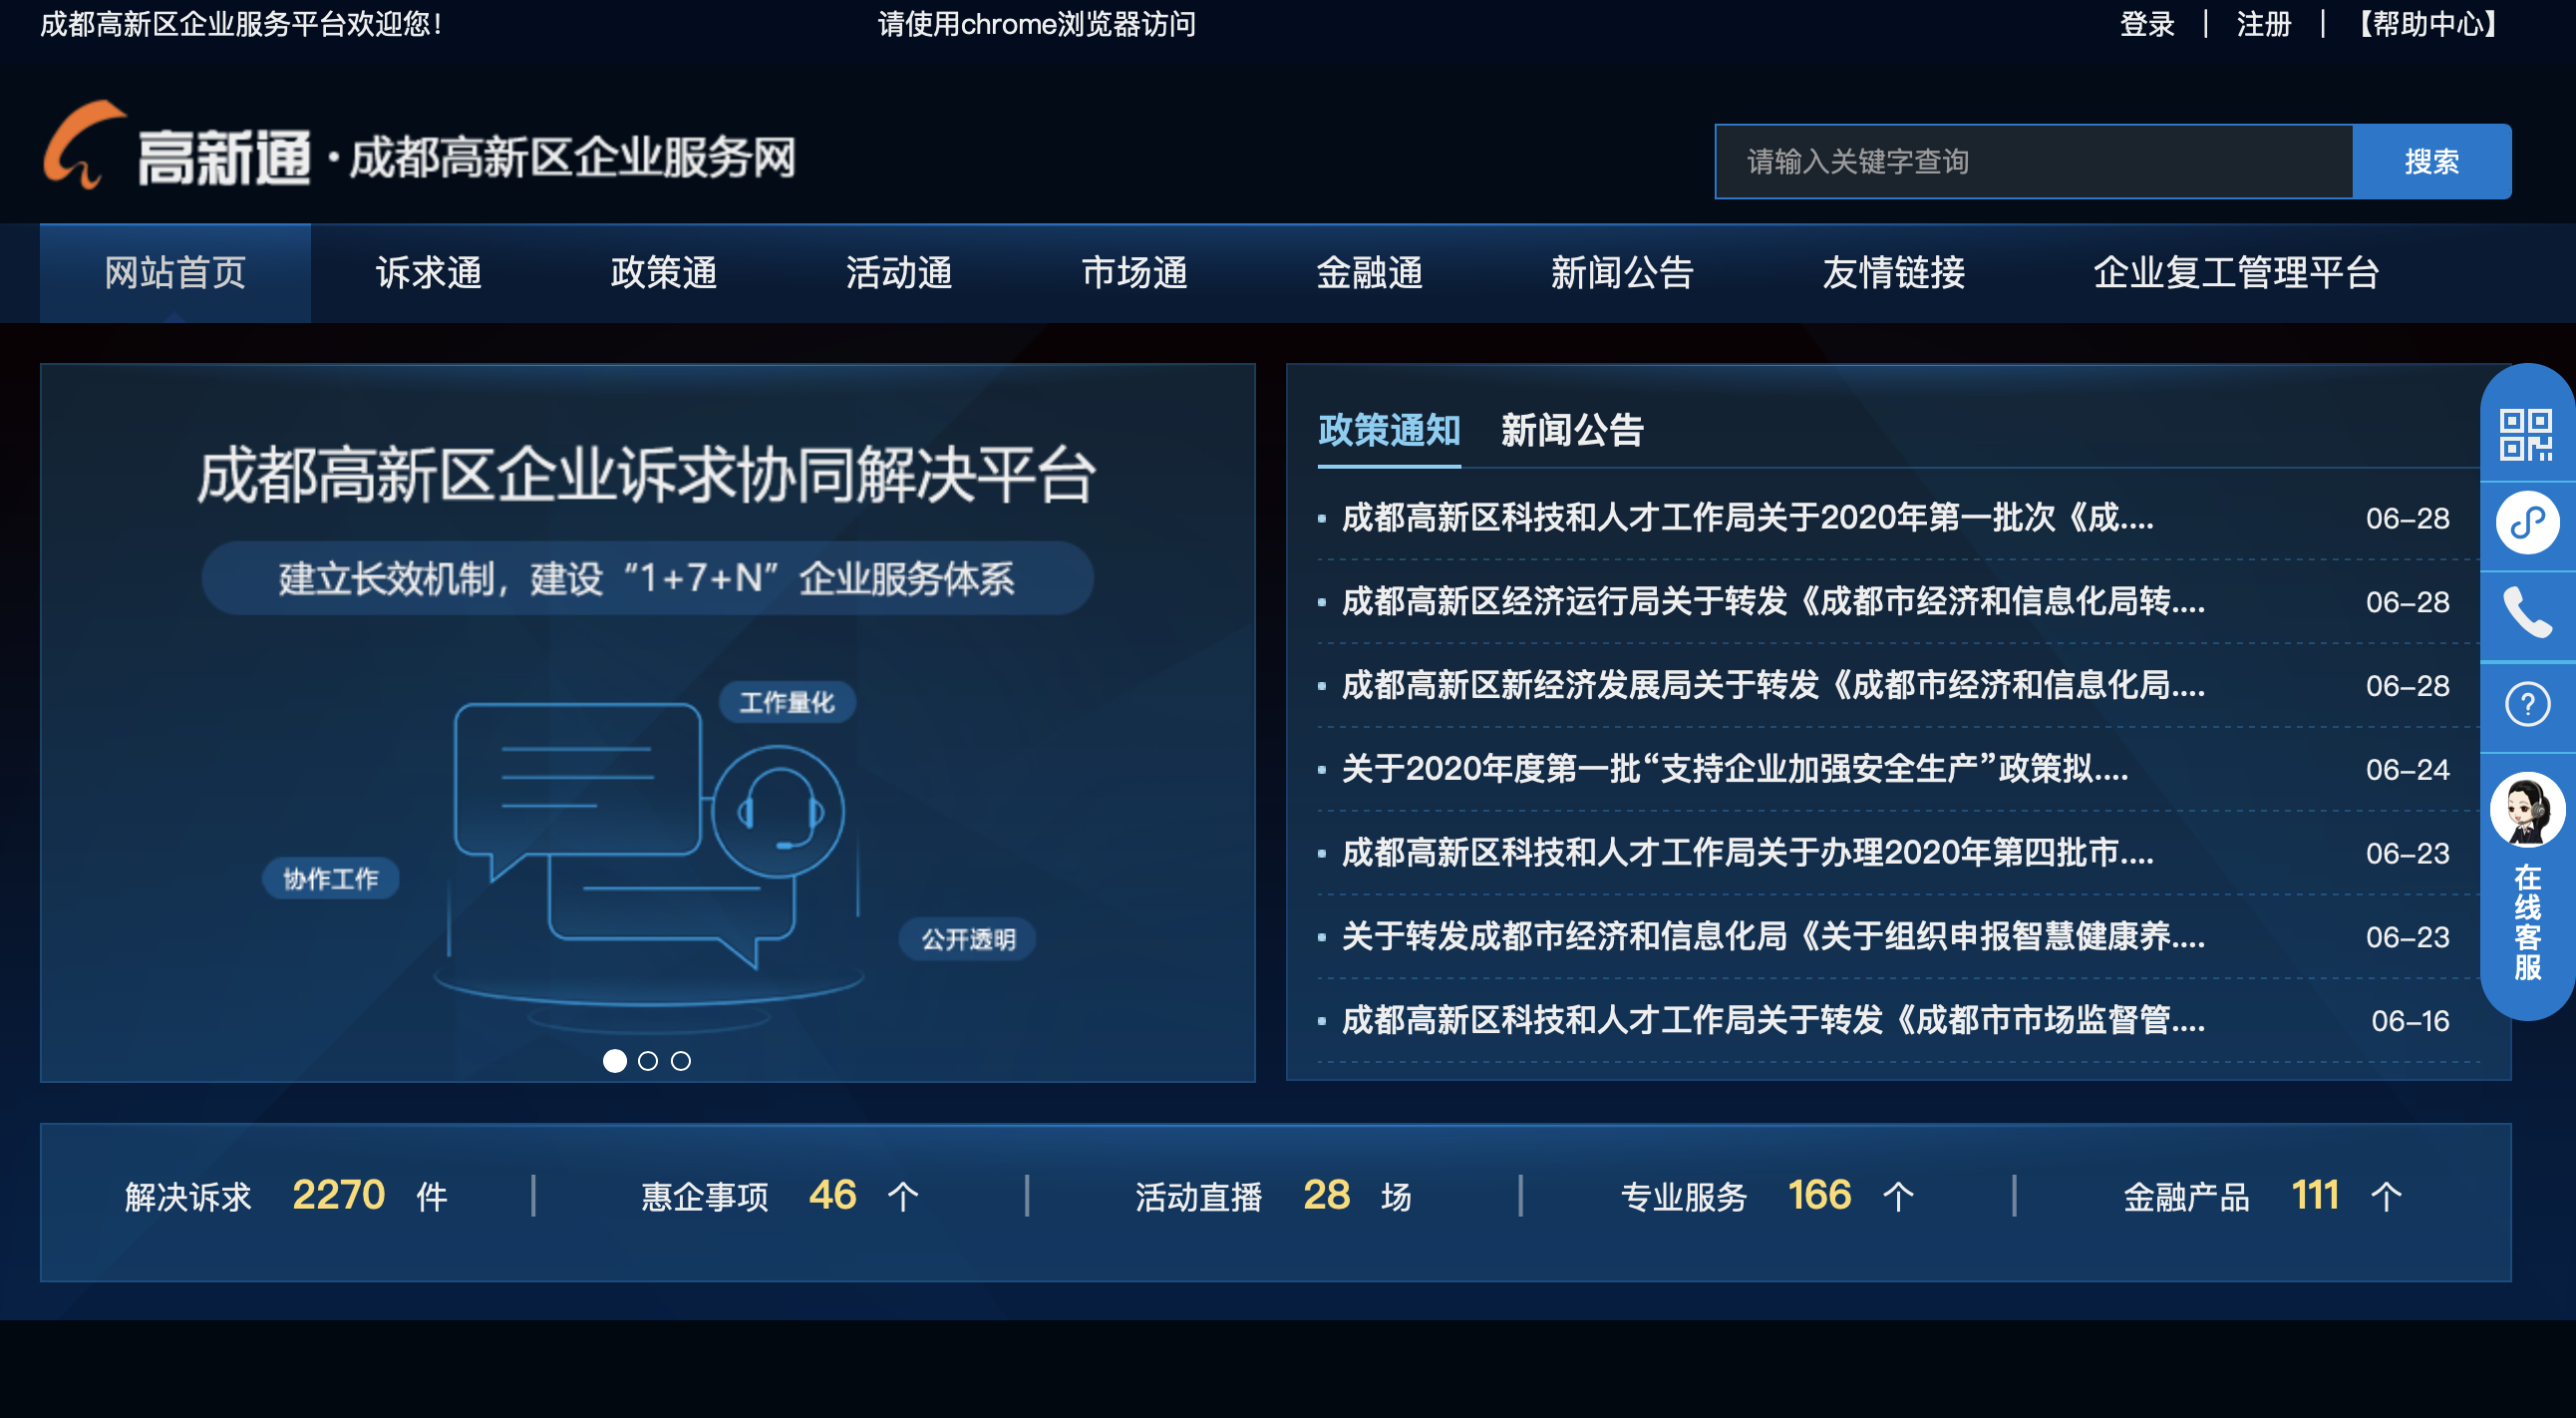Viewport: 2576px width, 1418px height.
Task: Open the 政策通 navigation menu
Action: click(x=663, y=272)
